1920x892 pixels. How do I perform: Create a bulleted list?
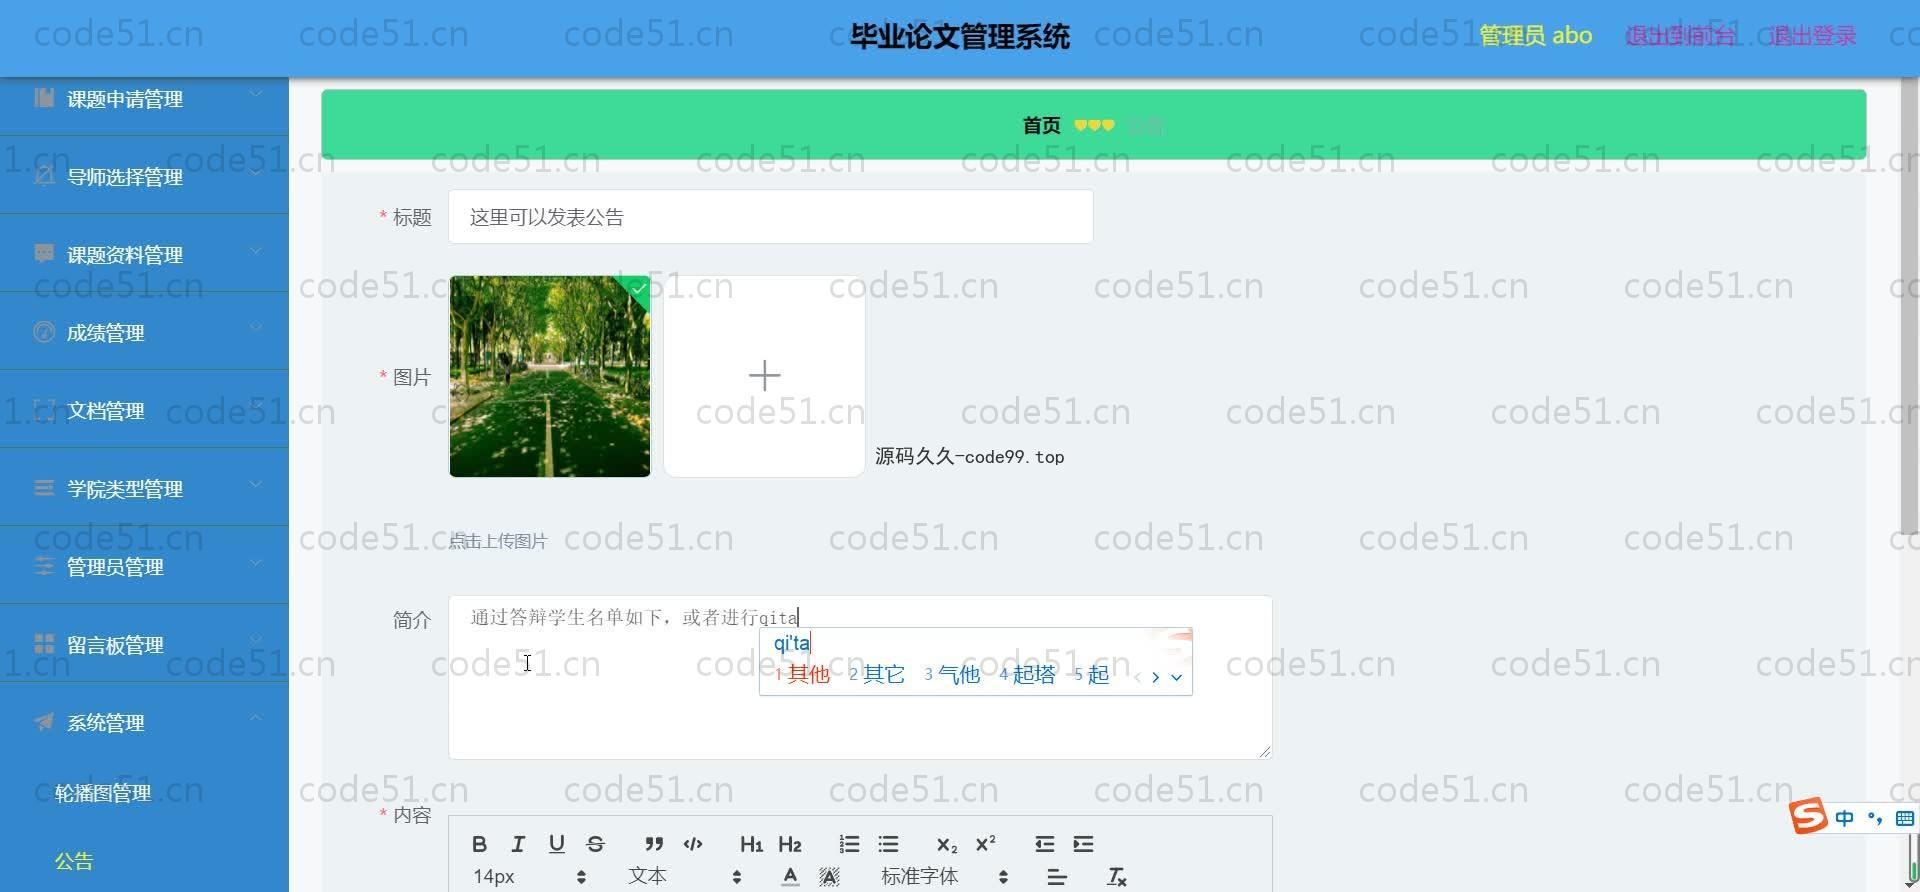pos(888,844)
